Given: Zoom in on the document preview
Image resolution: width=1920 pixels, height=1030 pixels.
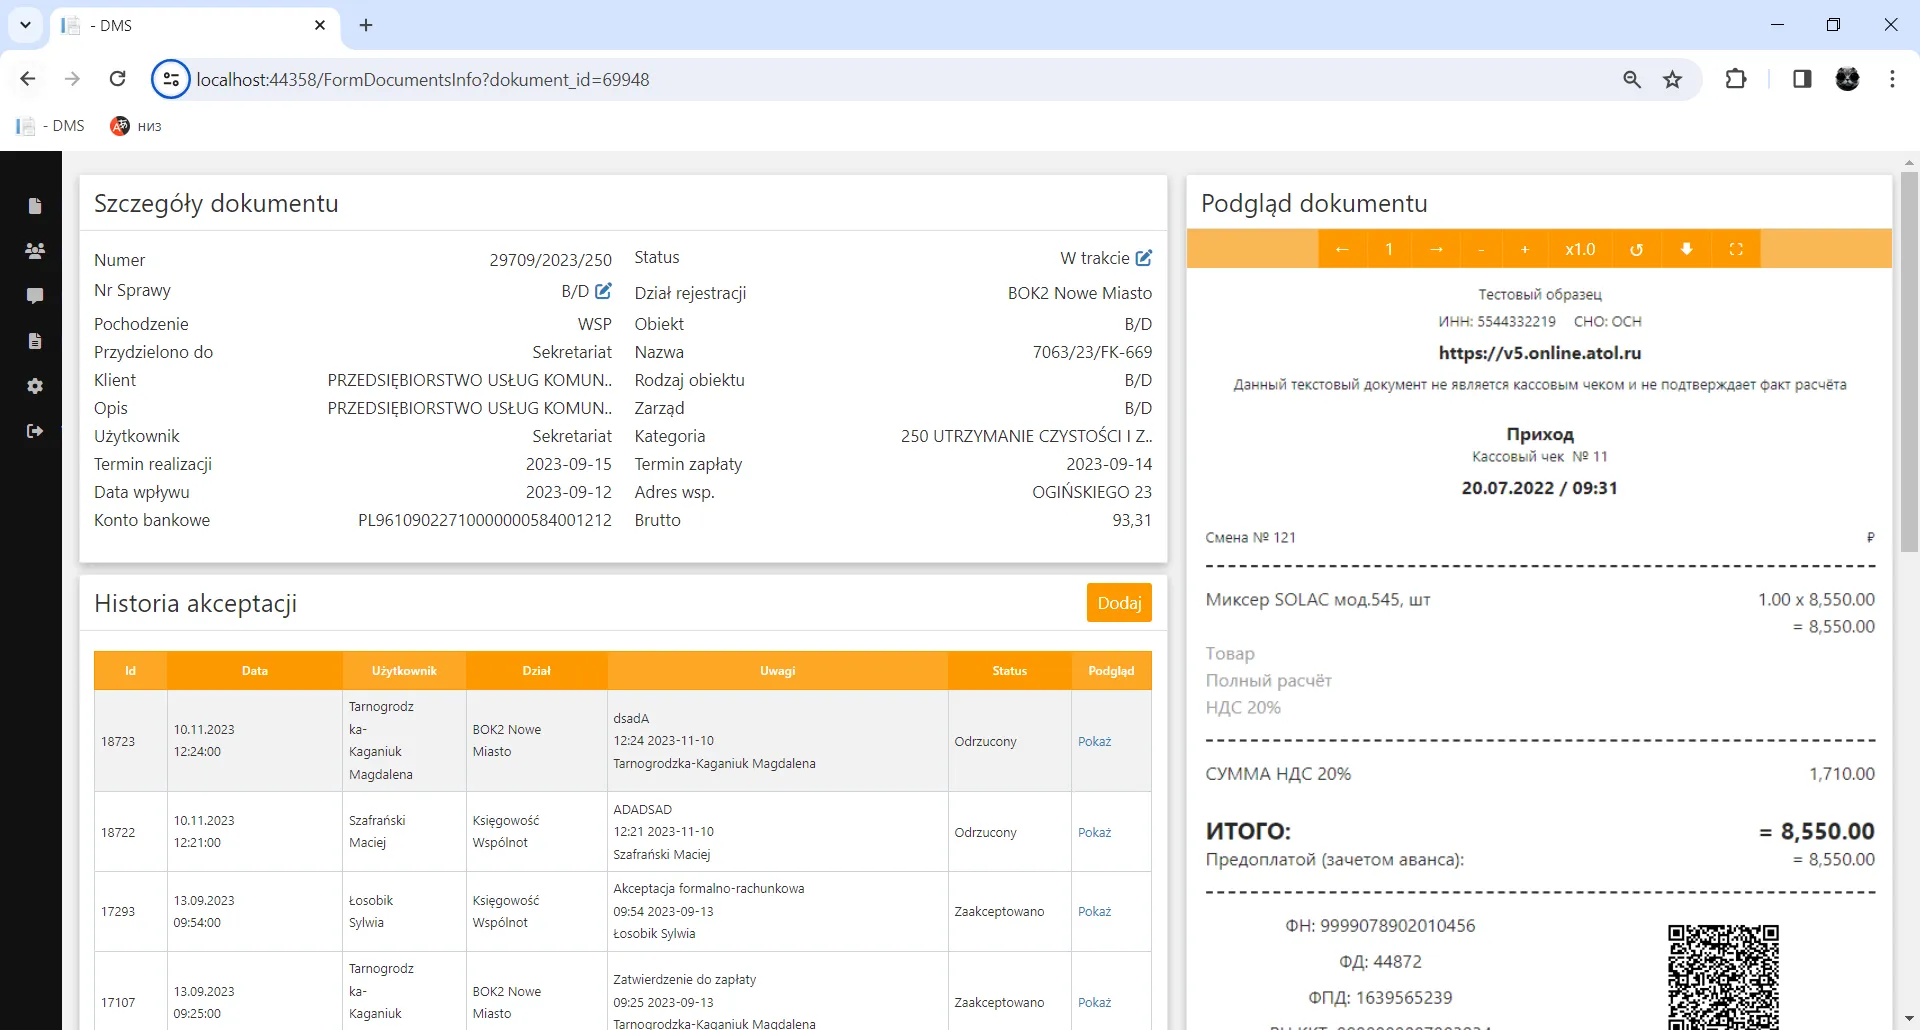Looking at the screenshot, I should point(1525,249).
